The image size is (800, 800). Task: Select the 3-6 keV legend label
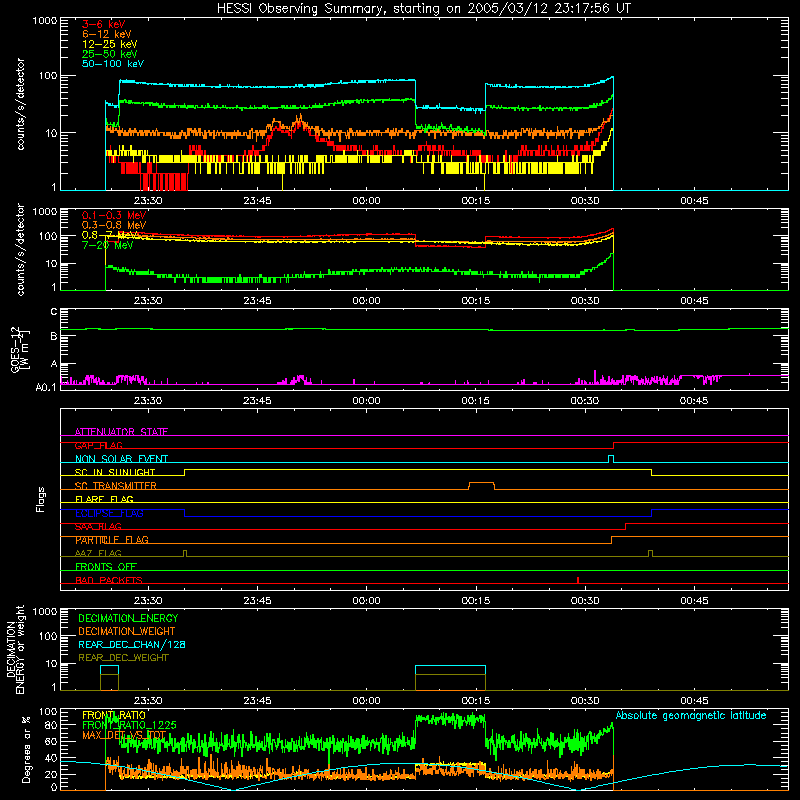pyautogui.click(x=103, y=24)
